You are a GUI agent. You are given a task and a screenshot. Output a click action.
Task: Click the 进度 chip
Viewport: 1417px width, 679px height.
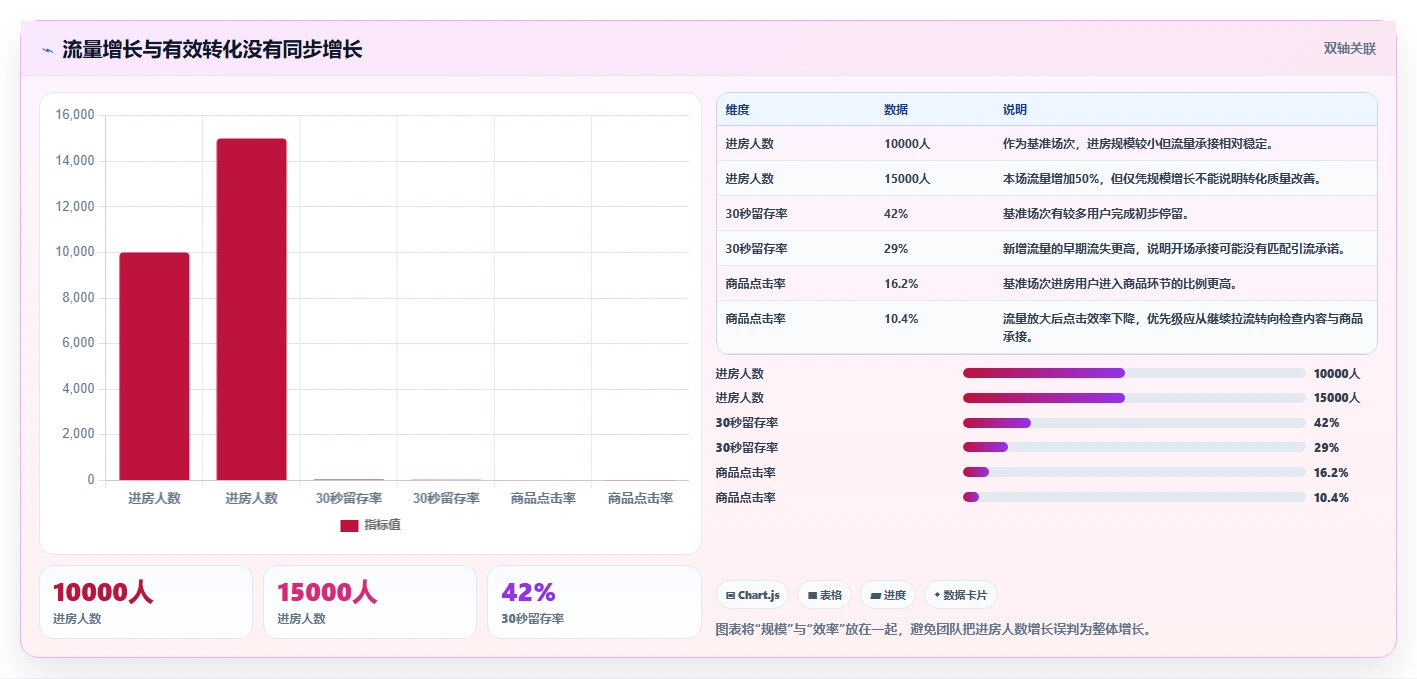[x=887, y=595]
